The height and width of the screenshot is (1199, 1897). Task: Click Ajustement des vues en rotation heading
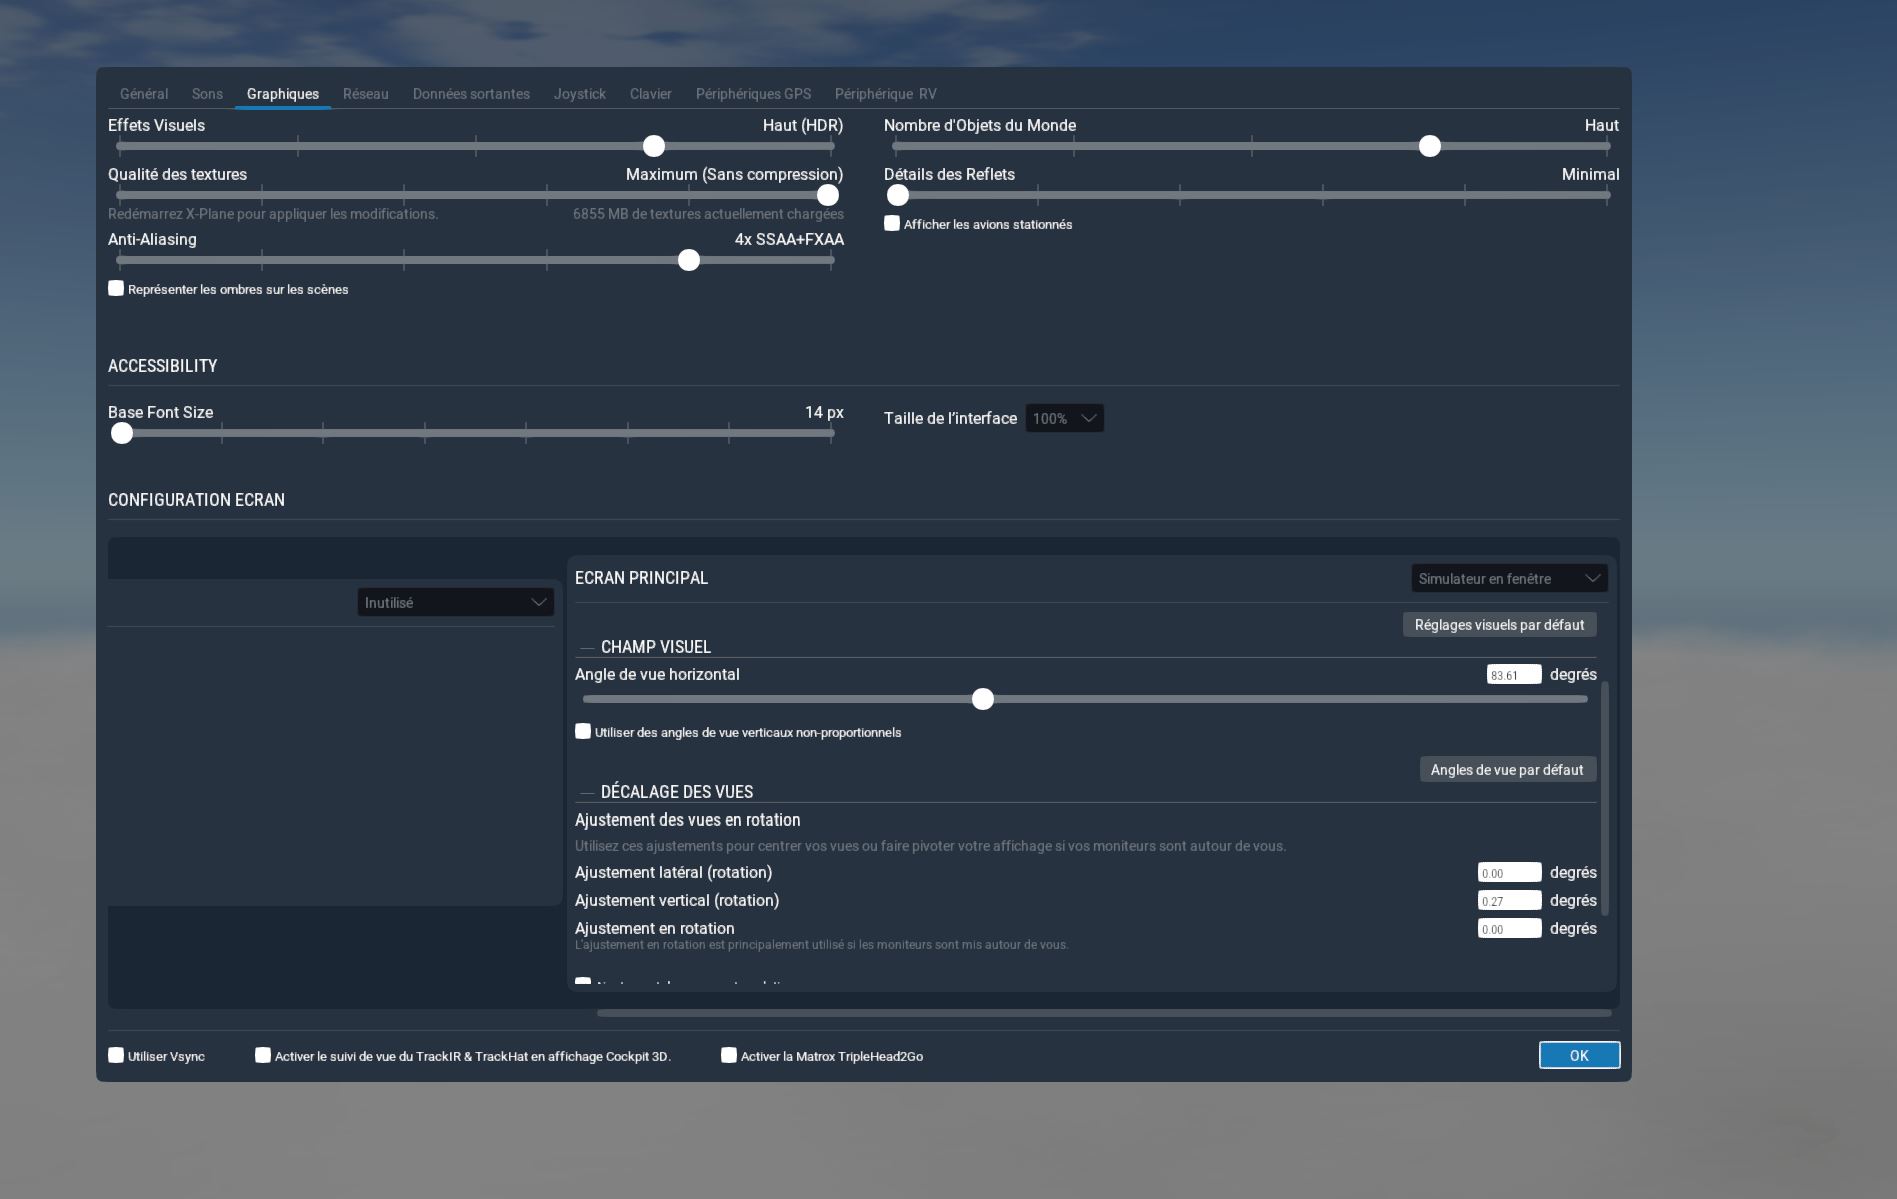pyautogui.click(x=688, y=820)
